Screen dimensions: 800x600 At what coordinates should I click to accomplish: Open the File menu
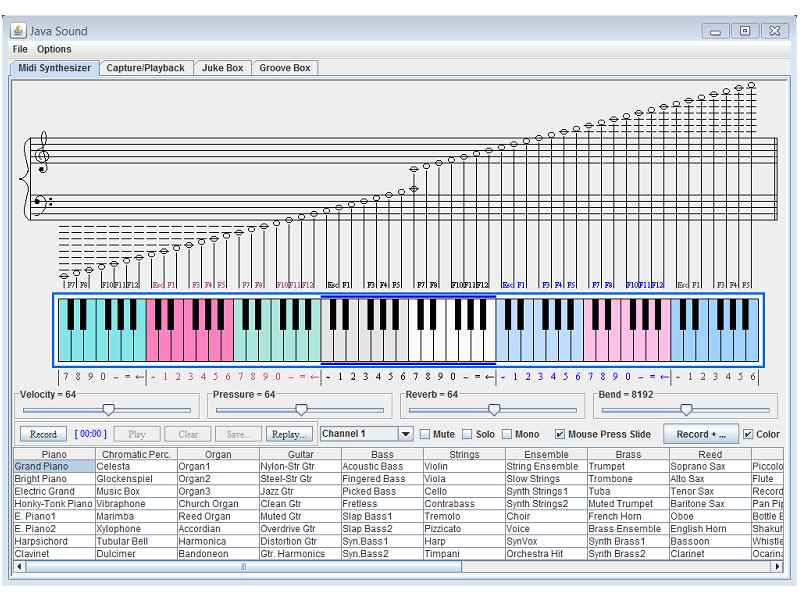(x=20, y=49)
